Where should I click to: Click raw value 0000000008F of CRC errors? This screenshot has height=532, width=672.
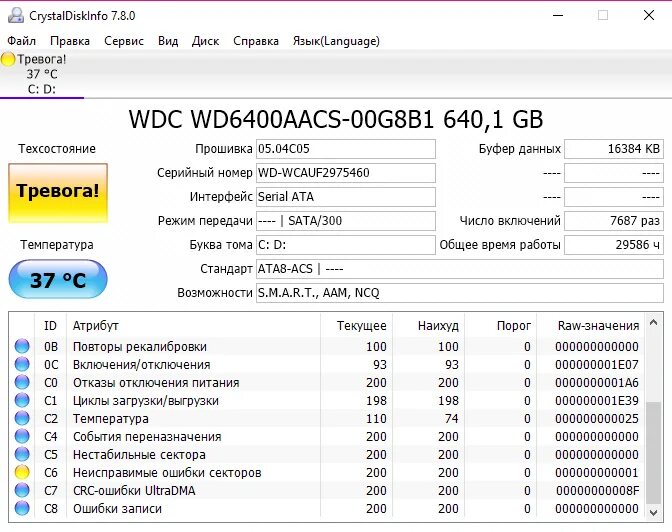tap(598, 491)
